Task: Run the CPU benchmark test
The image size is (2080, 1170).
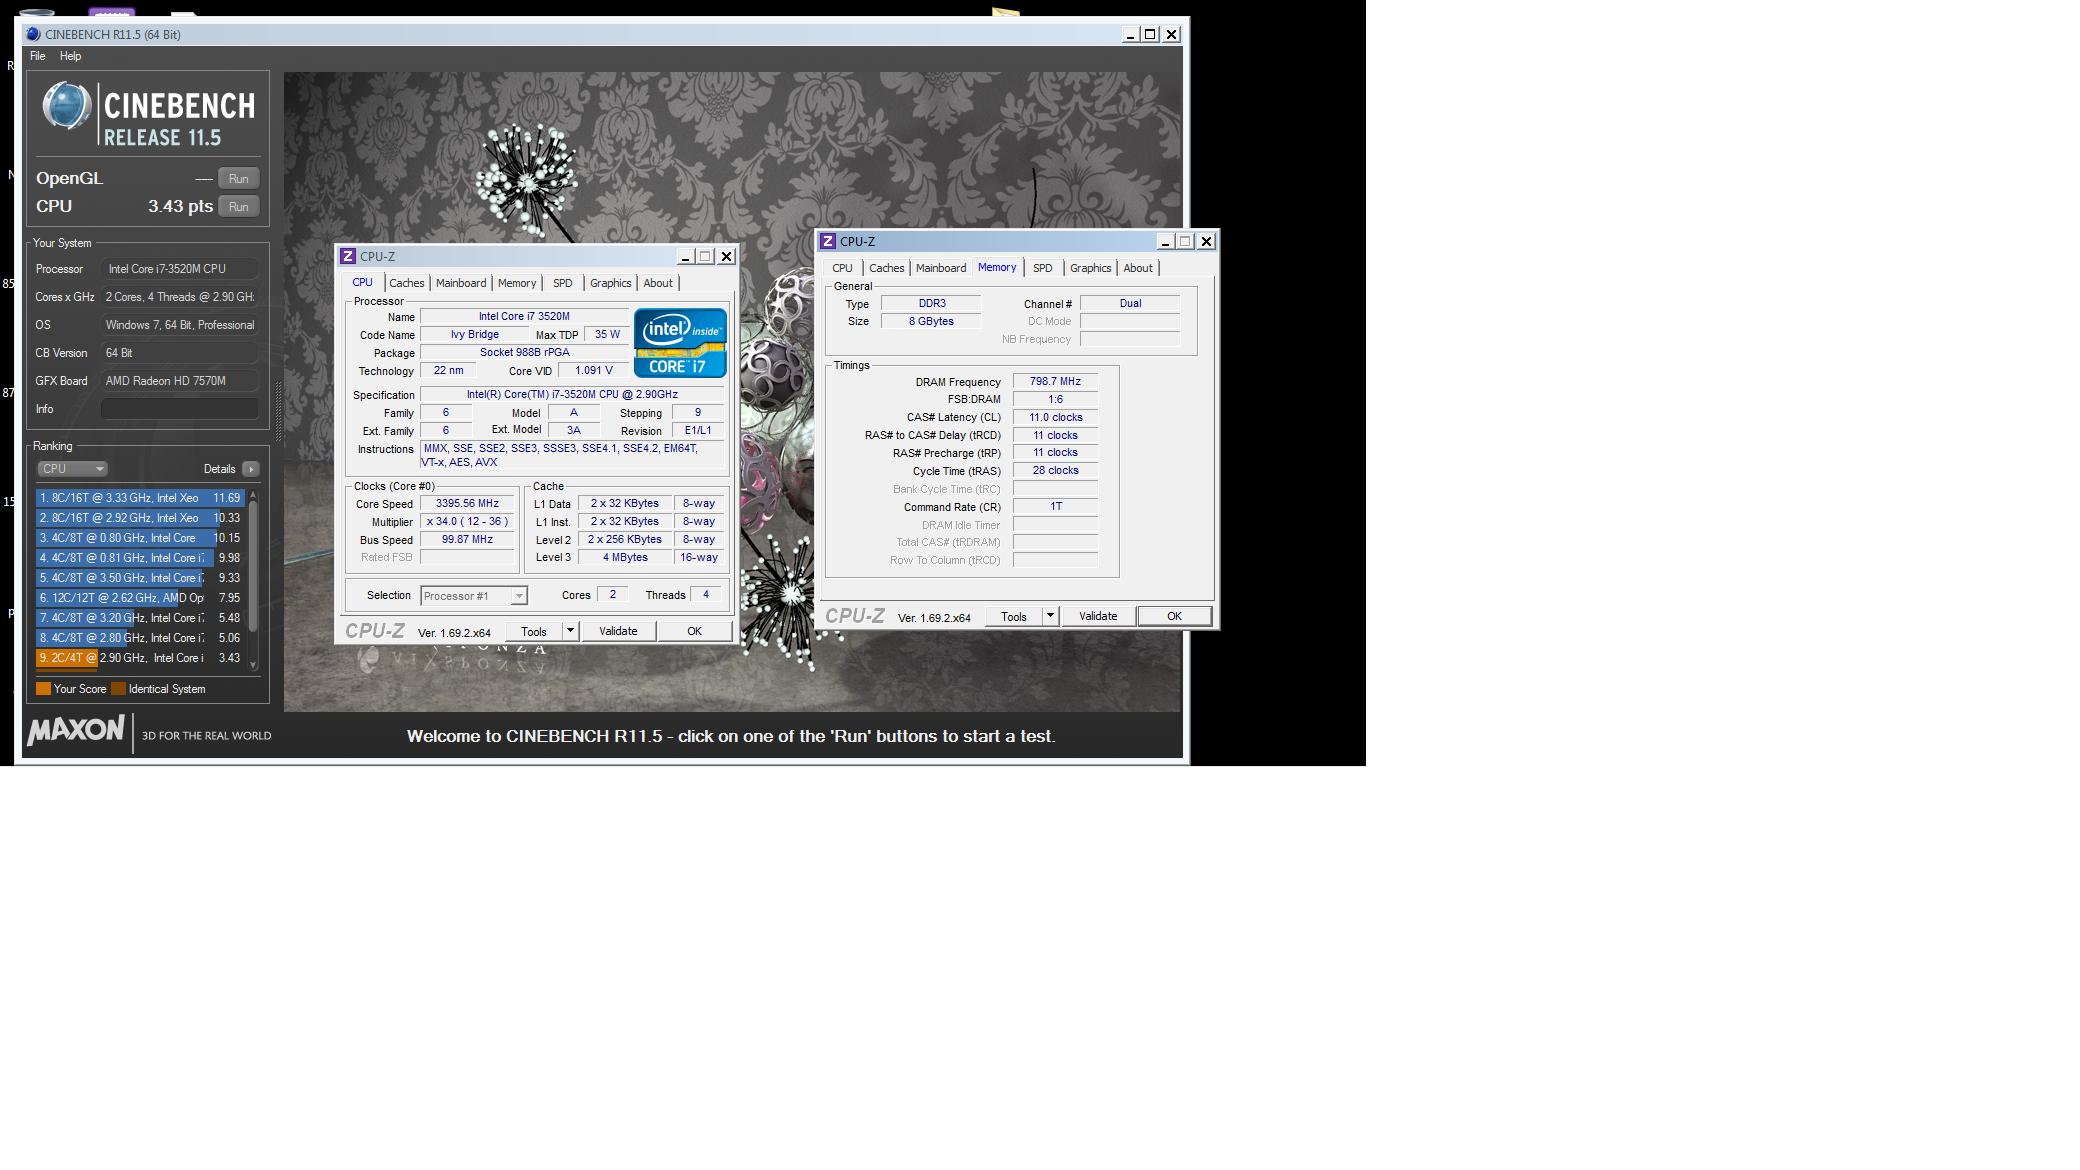Action: pos(239,207)
